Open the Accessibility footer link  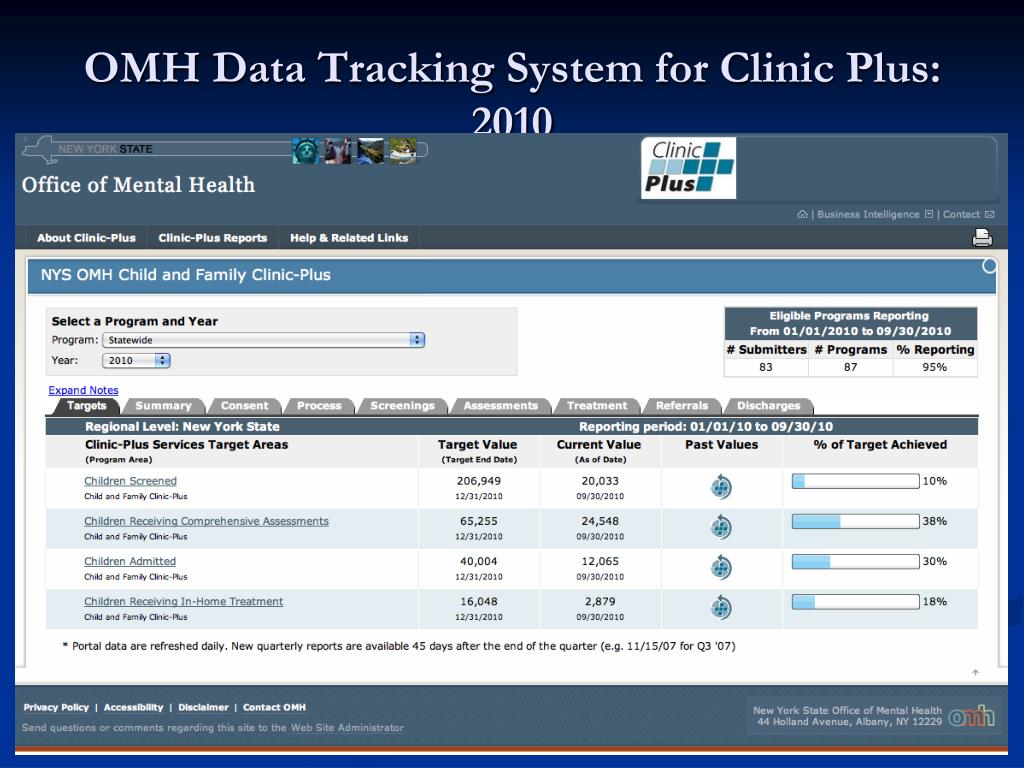(x=133, y=707)
